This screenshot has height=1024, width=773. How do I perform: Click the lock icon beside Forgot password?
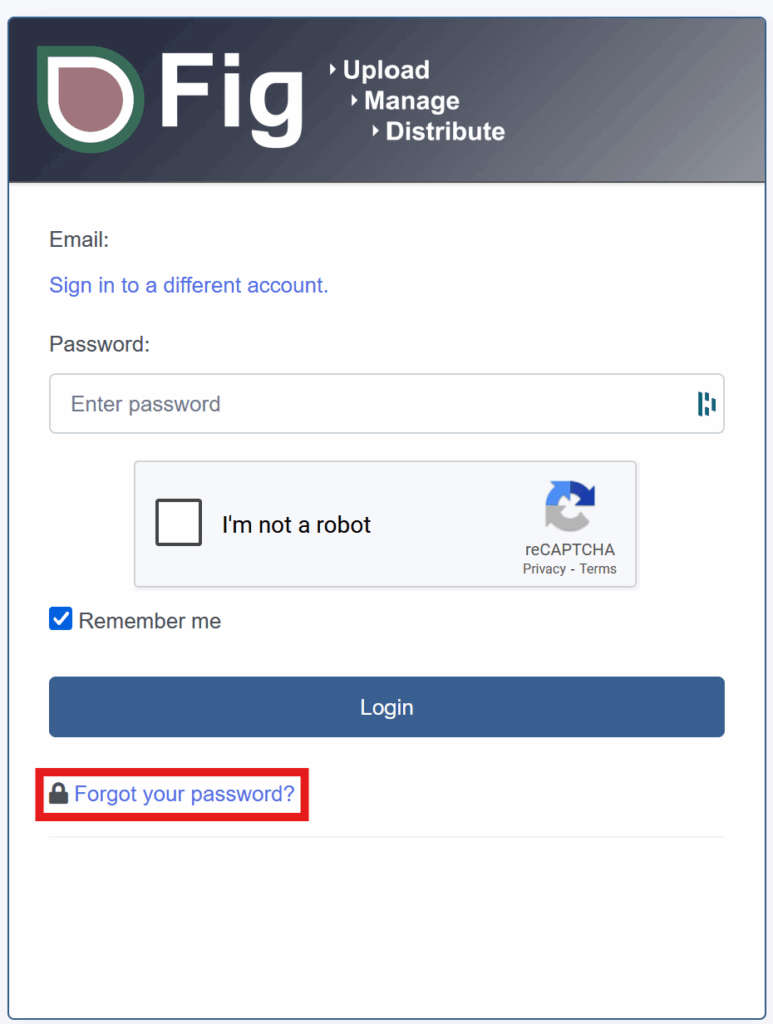59,793
